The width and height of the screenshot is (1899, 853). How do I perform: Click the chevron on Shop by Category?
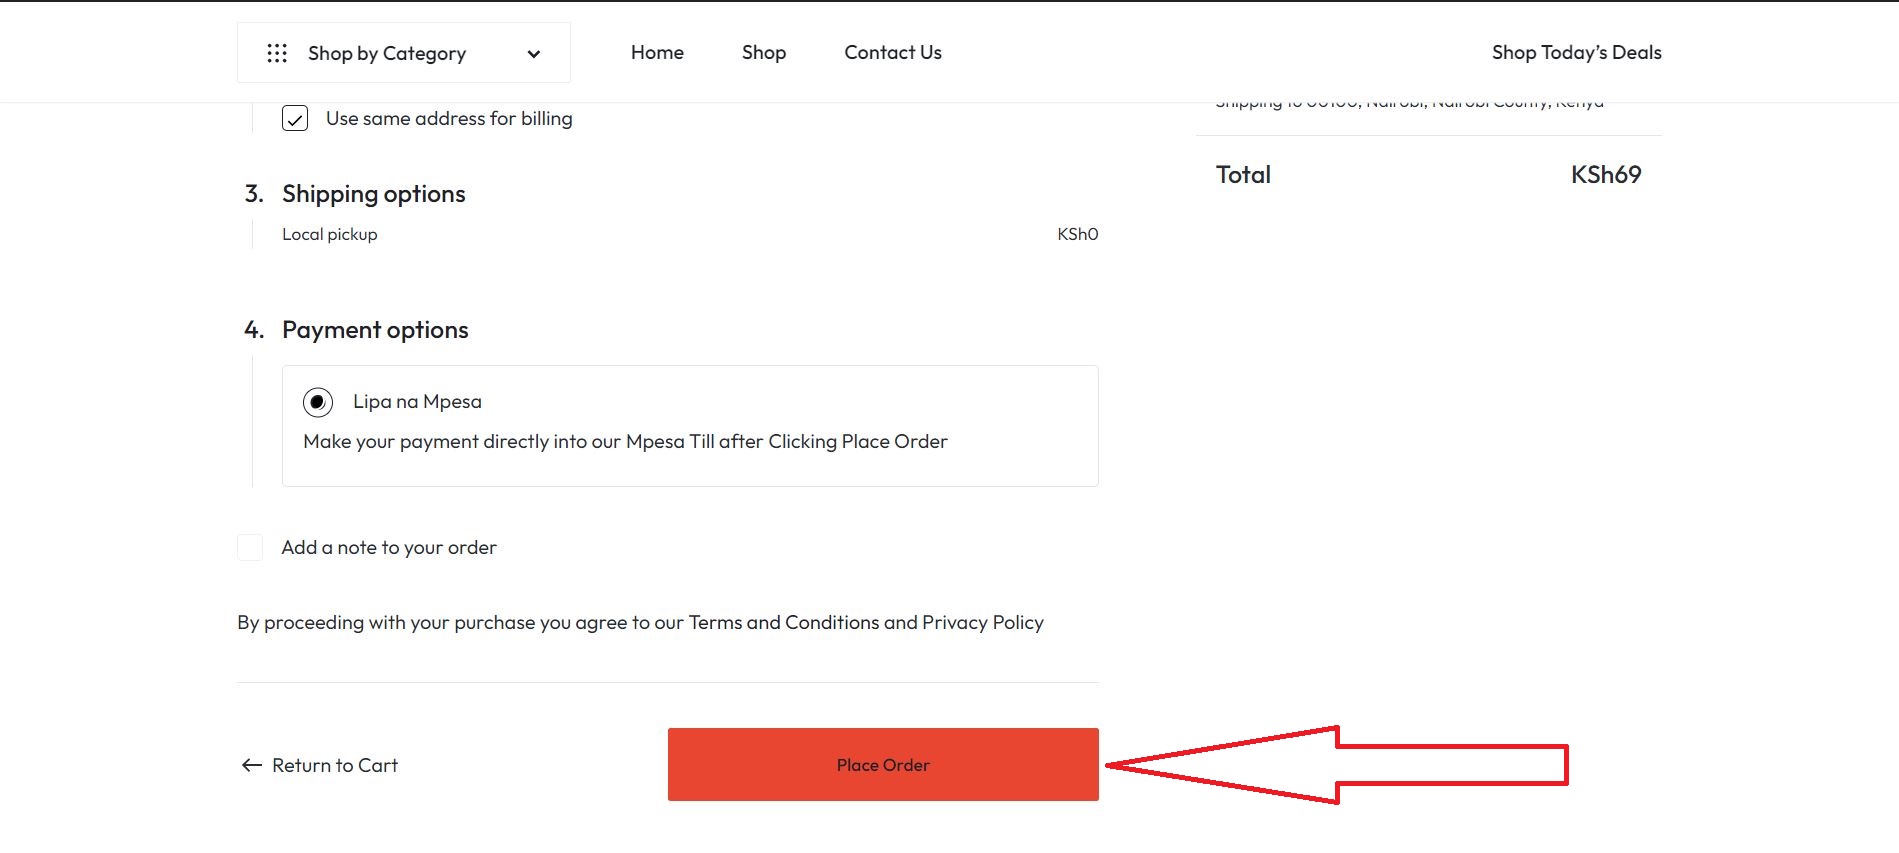point(534,53)
